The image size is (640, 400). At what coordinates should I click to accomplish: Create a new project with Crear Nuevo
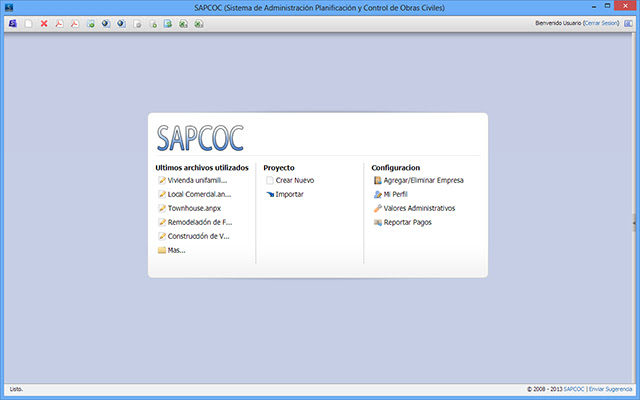(295, 180)
